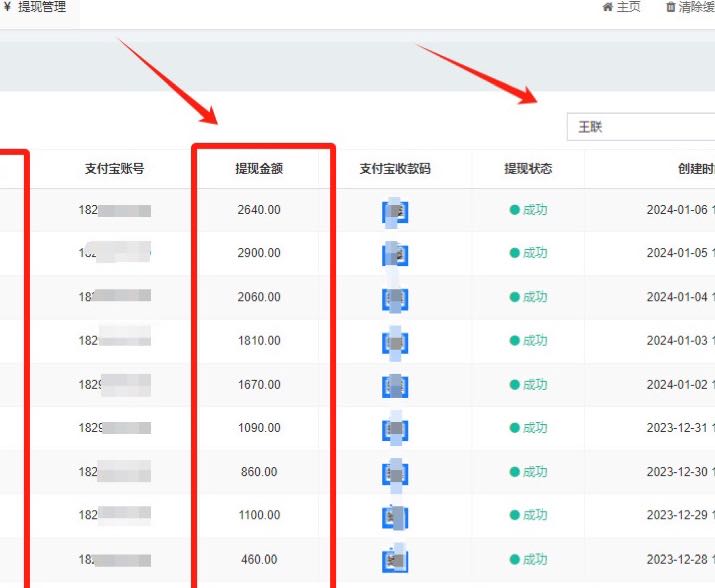This screenshot has width=715, height=588.
Task: Sort by 提现金额 column header
Action: pos(259,169)
